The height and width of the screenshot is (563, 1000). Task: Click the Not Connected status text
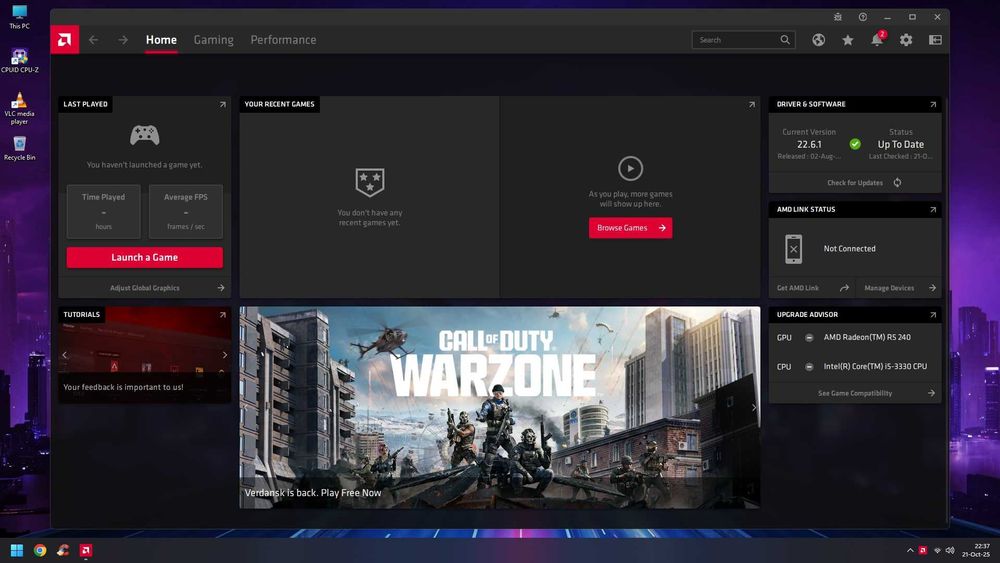849,249
